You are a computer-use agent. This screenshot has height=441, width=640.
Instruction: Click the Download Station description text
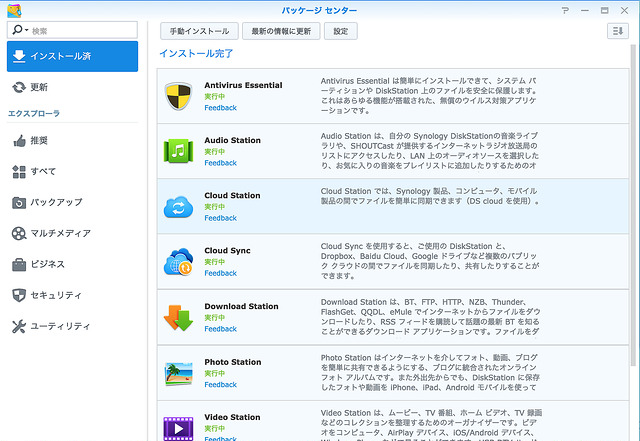click(430, 317)
